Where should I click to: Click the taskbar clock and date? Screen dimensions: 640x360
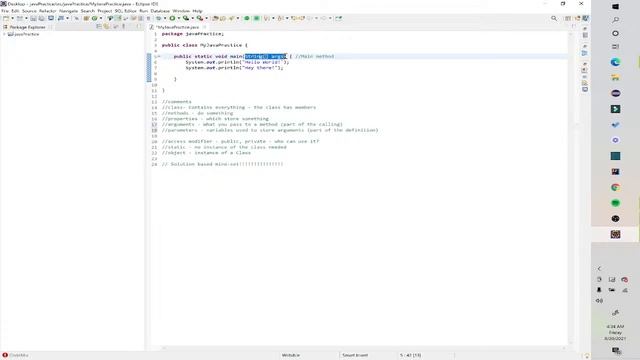click(615, 333)
